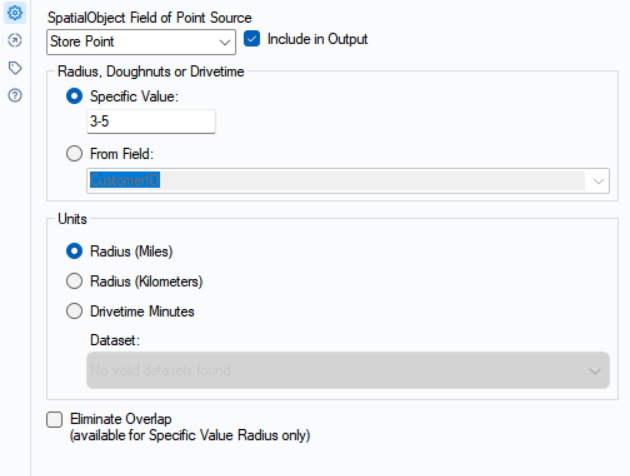Open the Navigation arrow tab in sidebar
The height and width of the screenshot is (476, 630).
point(14,41)
